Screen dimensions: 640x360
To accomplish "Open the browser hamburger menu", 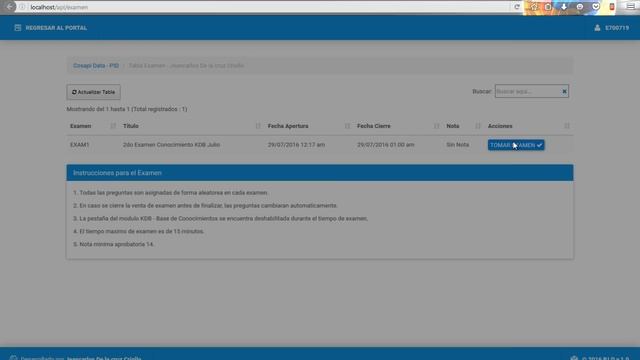I will [631, 7].
